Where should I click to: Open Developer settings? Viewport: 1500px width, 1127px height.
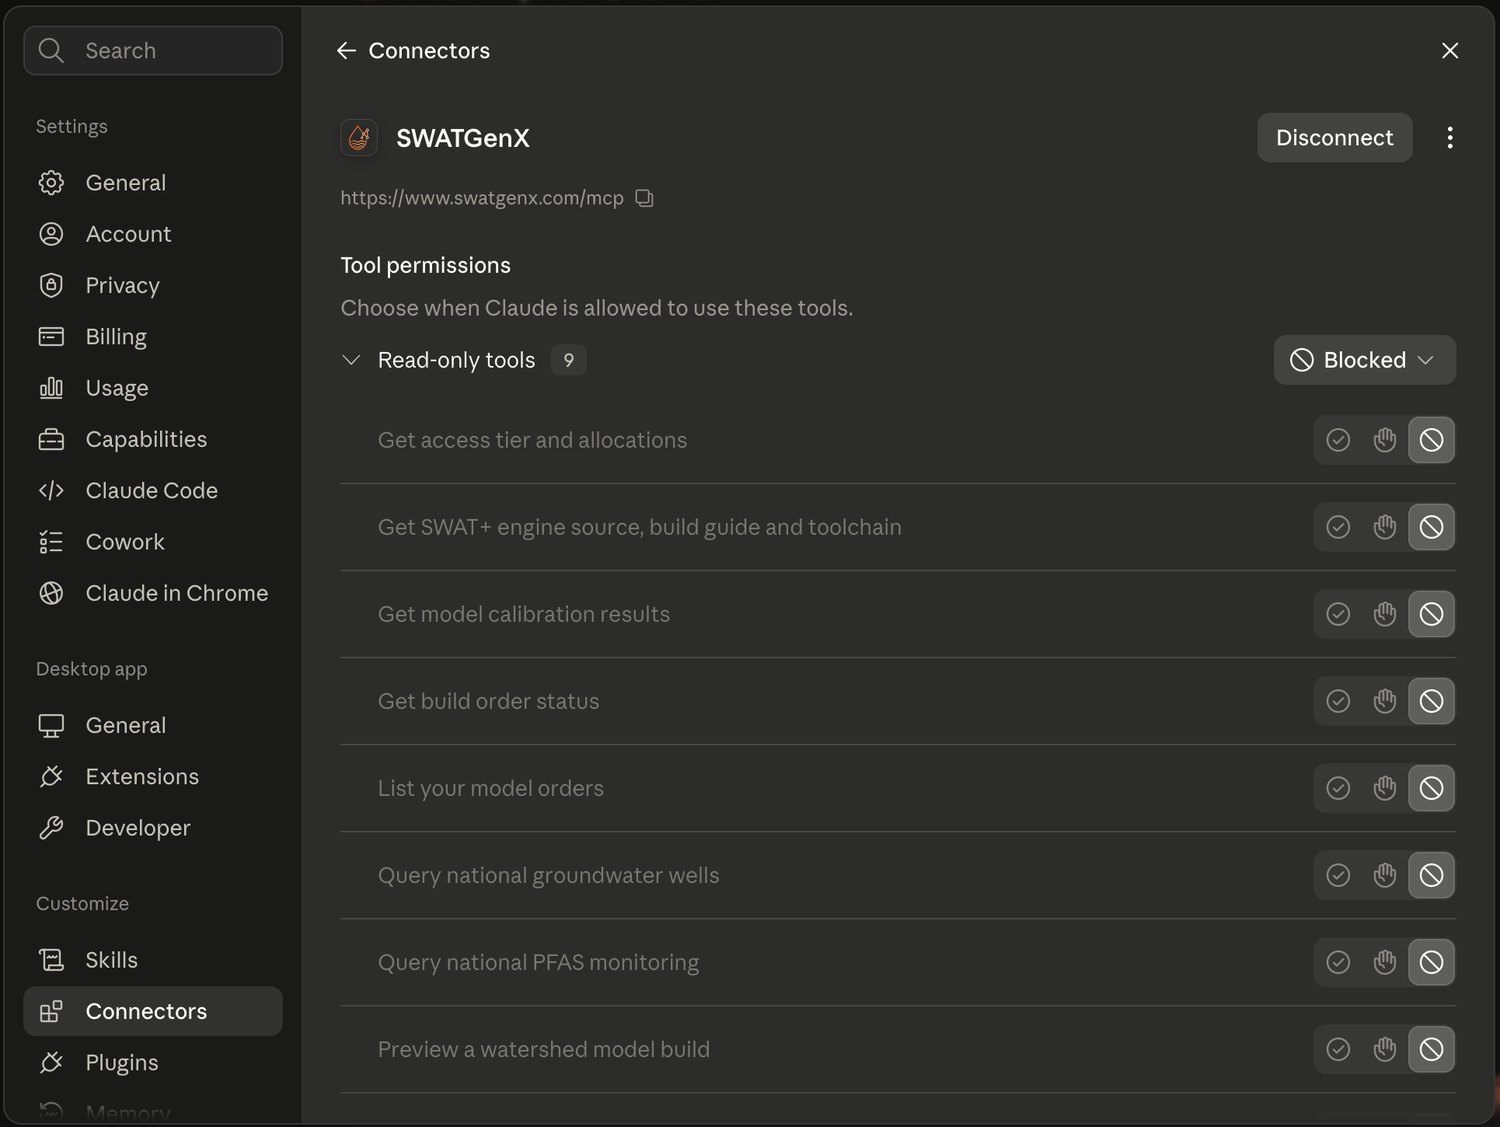(x=153, y=828)
